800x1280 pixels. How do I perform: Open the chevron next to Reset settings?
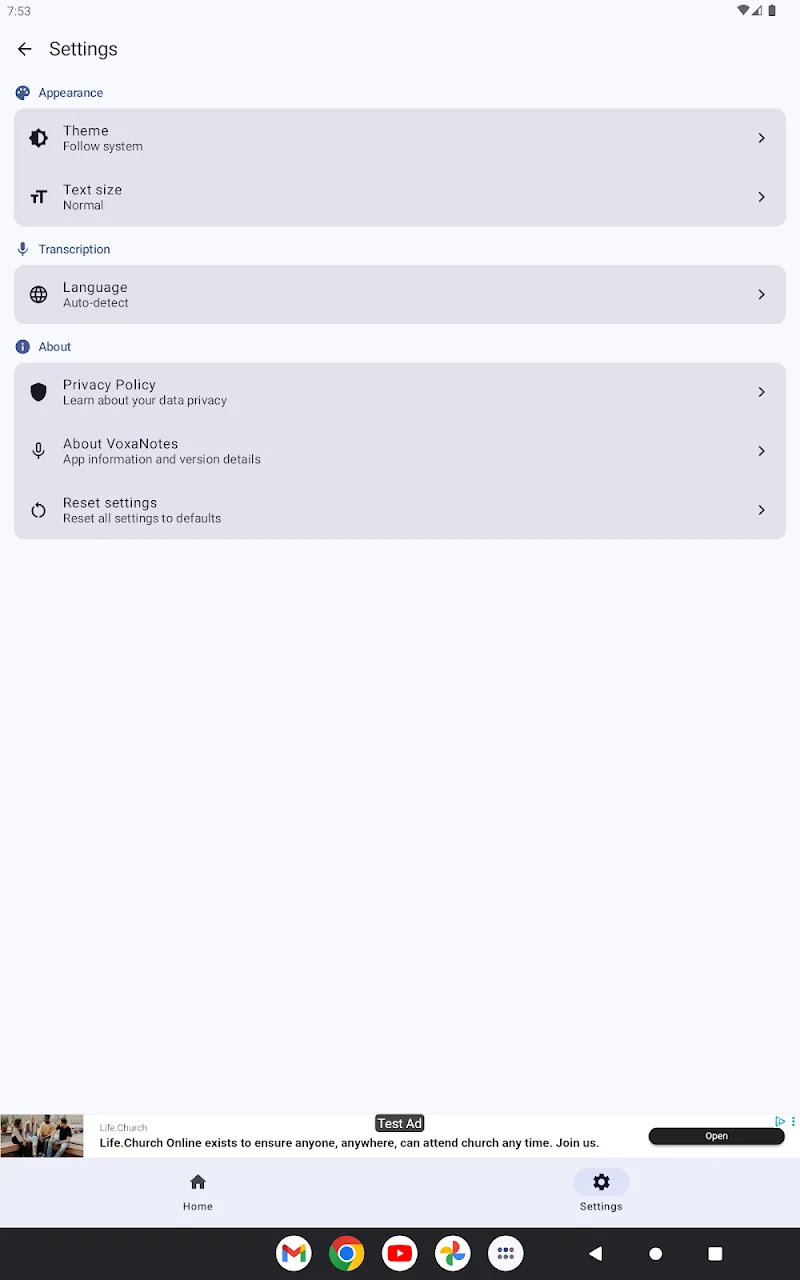761,510
